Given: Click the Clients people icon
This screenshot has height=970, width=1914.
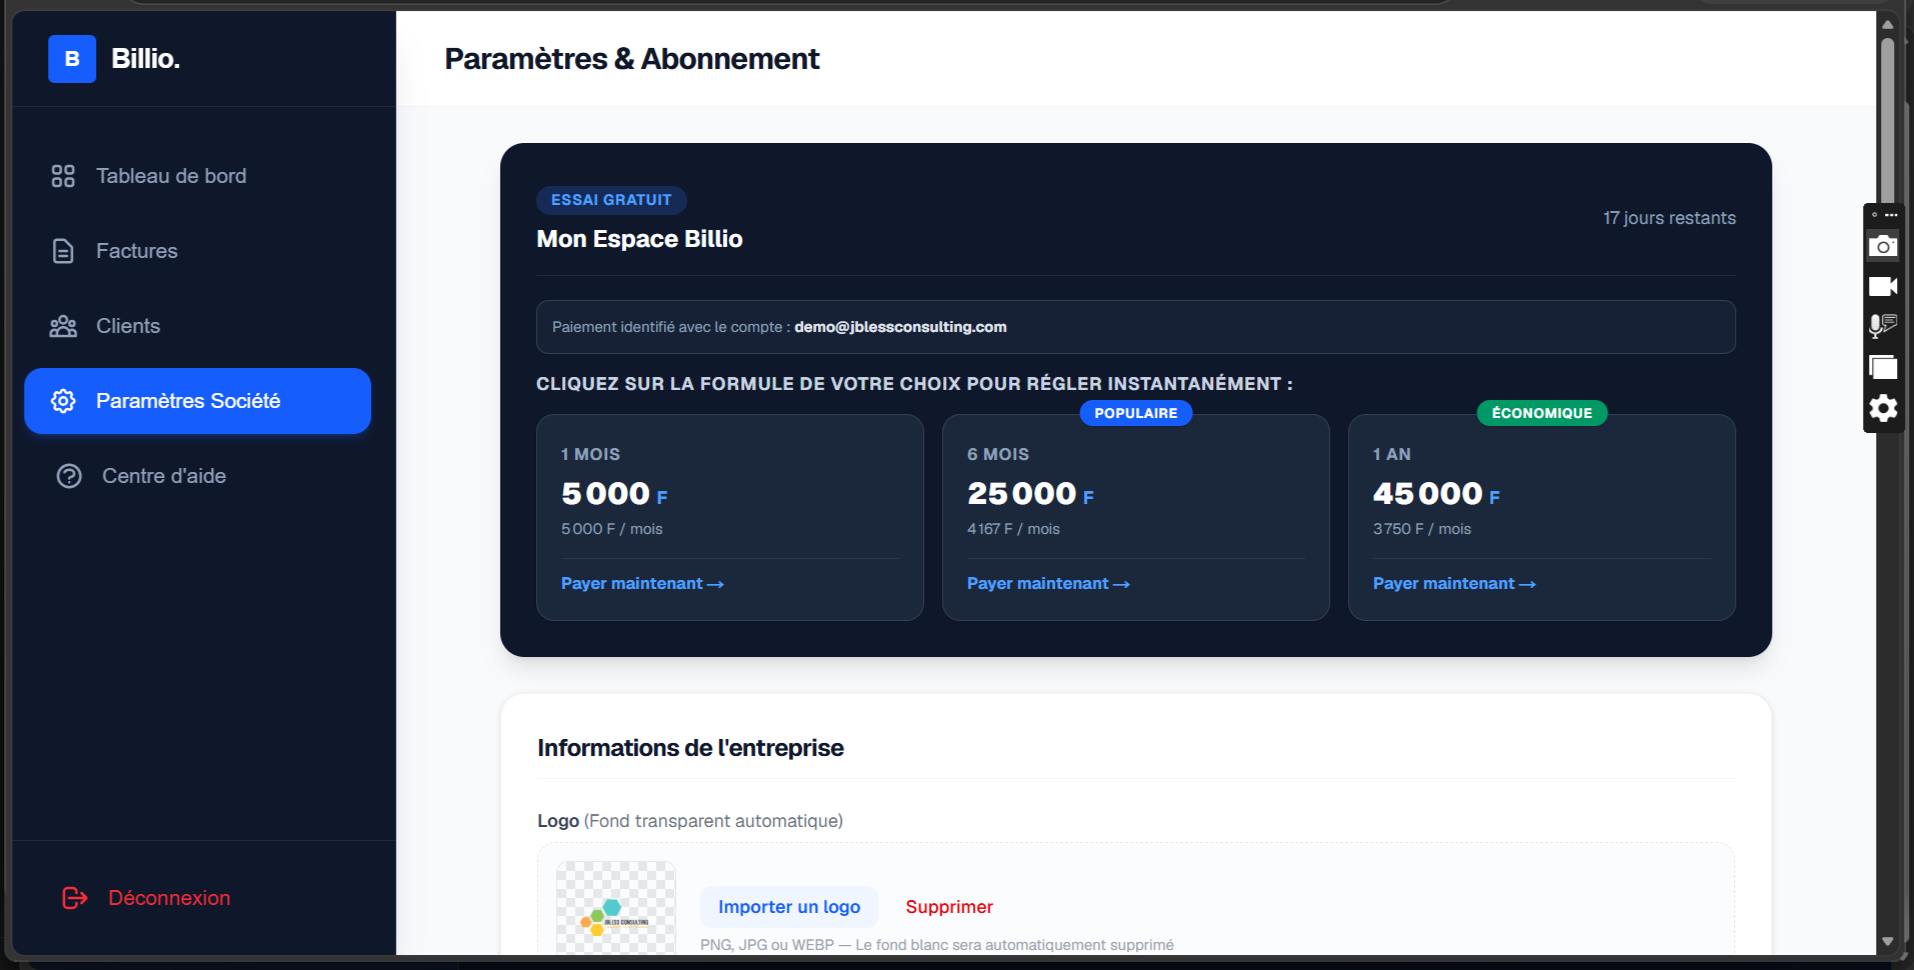Looking at the screenshot, I should 63,326.
